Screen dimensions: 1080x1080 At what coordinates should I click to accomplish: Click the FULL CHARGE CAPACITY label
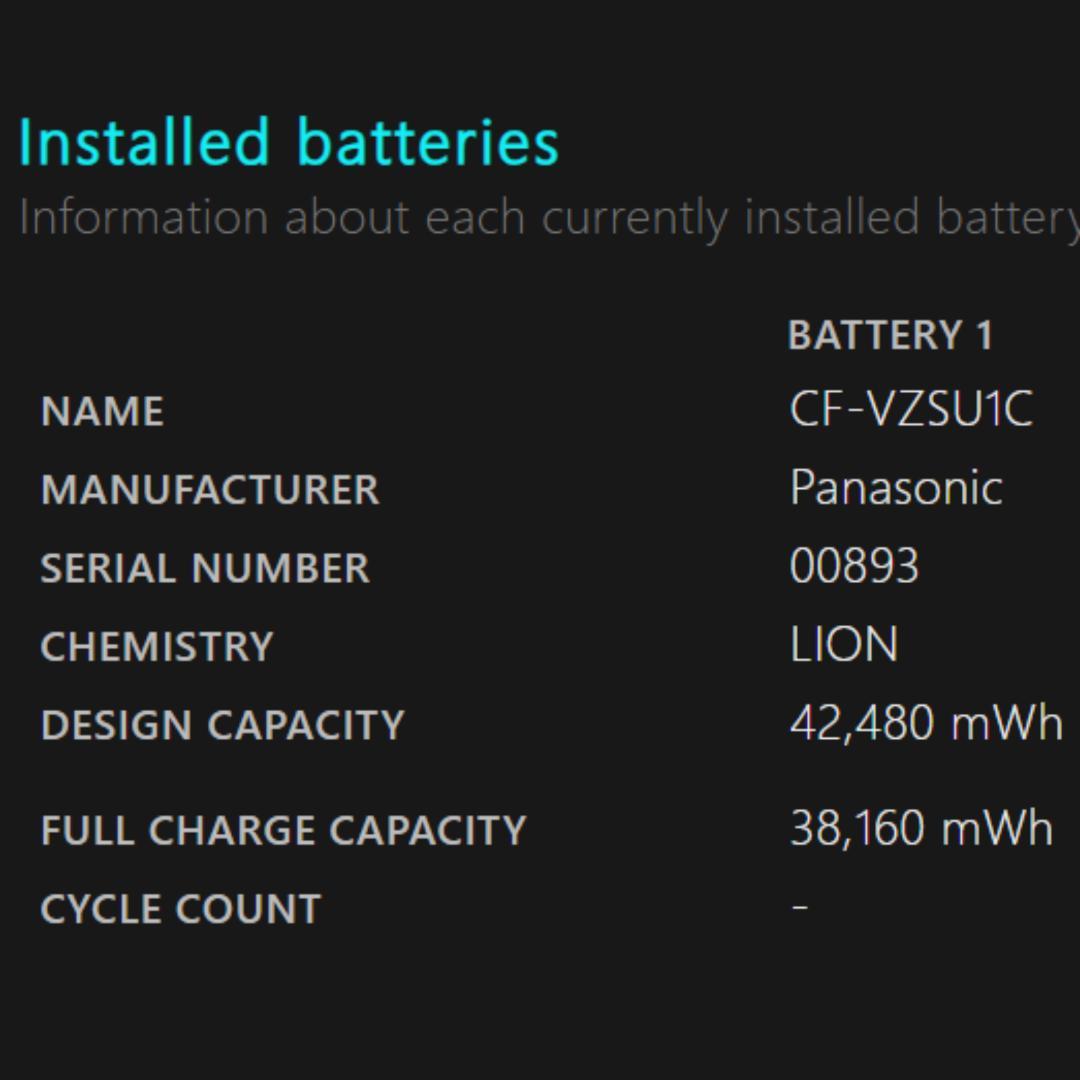click(x=283, y=831)
